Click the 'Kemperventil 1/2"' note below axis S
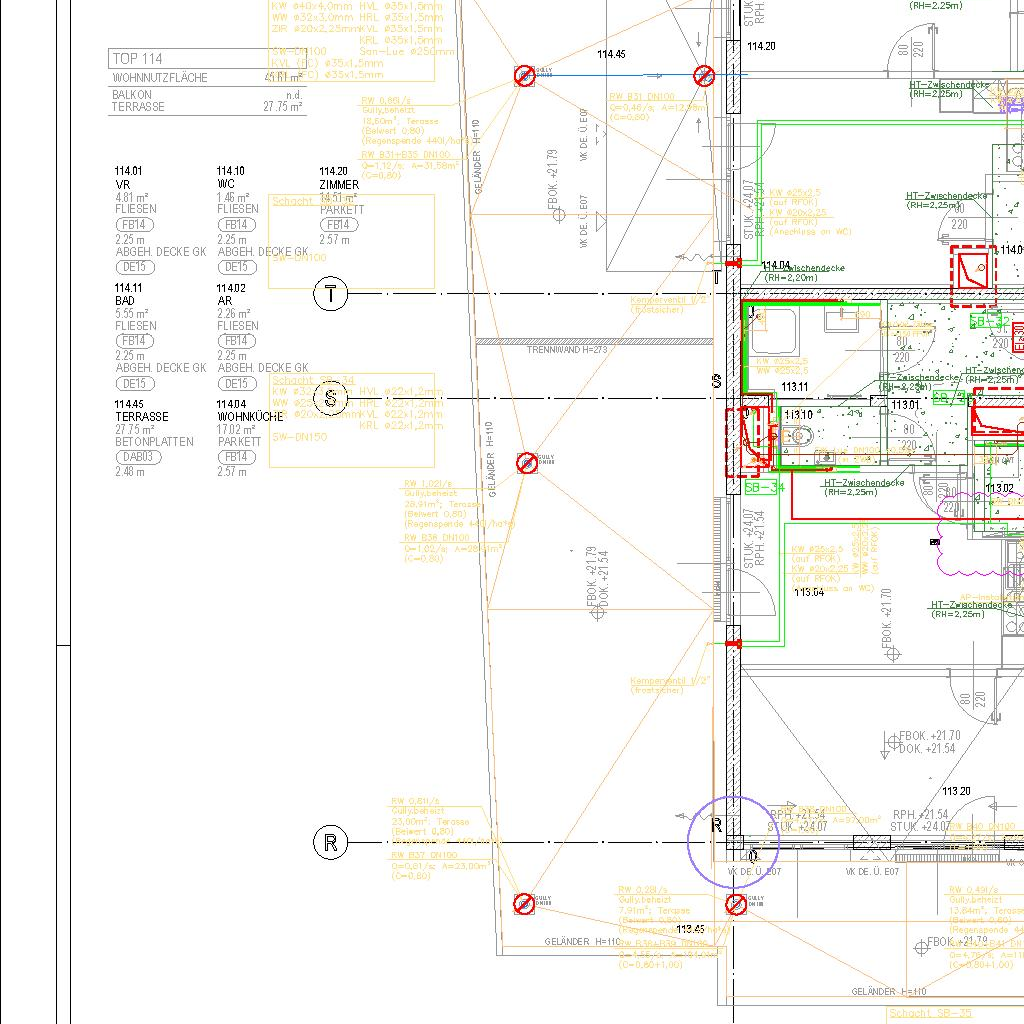Viewport: 1024px width, 1024px height. (x=670, y=685)
